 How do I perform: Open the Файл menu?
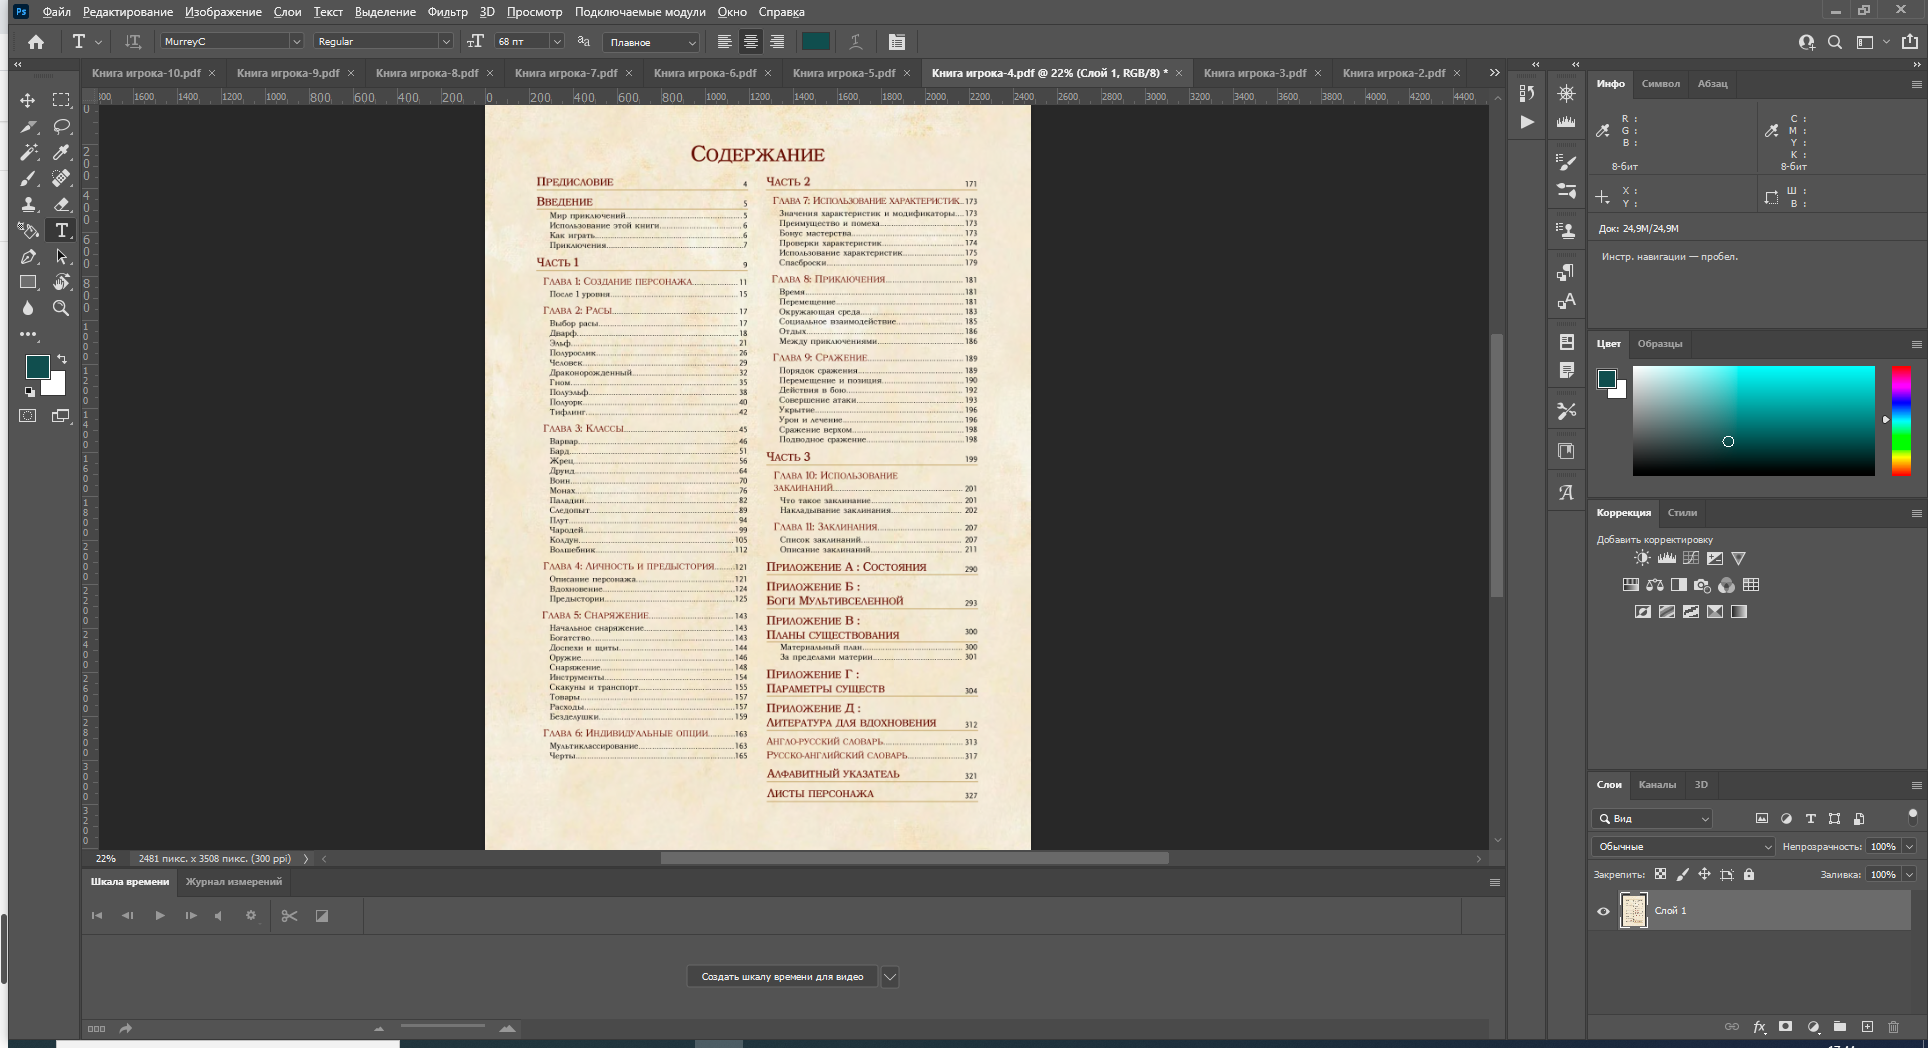57,12
